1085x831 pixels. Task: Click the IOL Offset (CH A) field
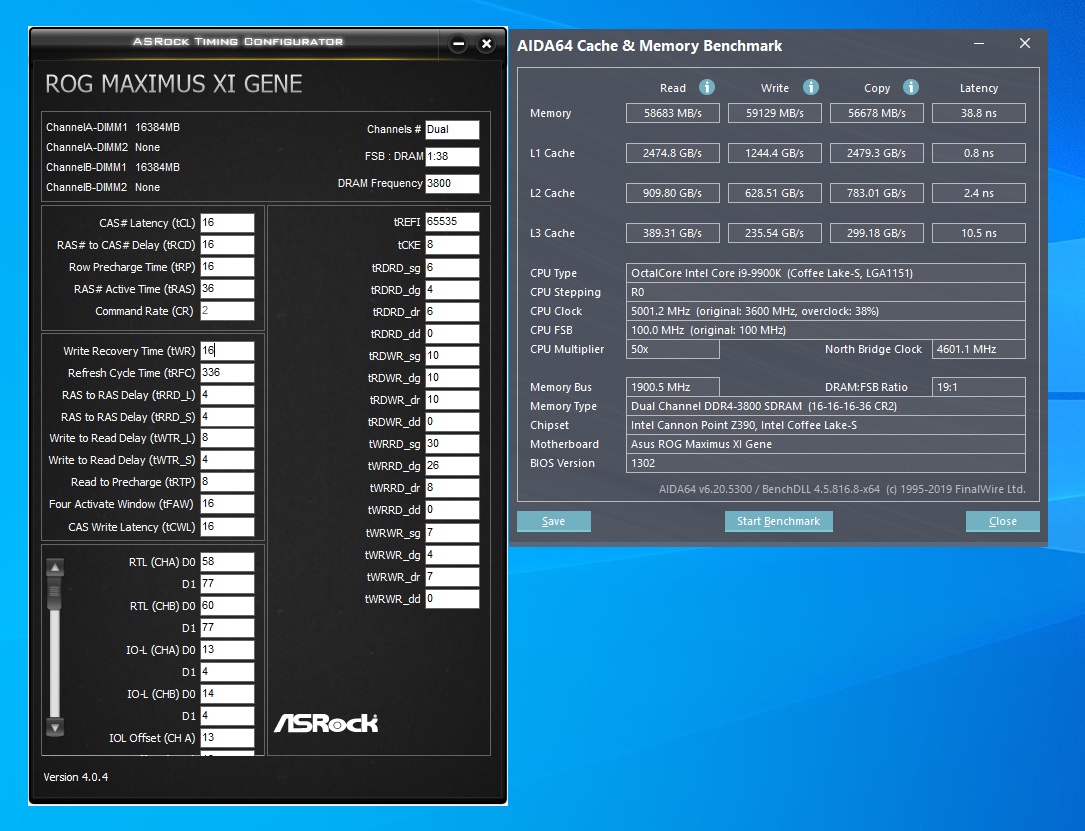click(x=227, y=738)
